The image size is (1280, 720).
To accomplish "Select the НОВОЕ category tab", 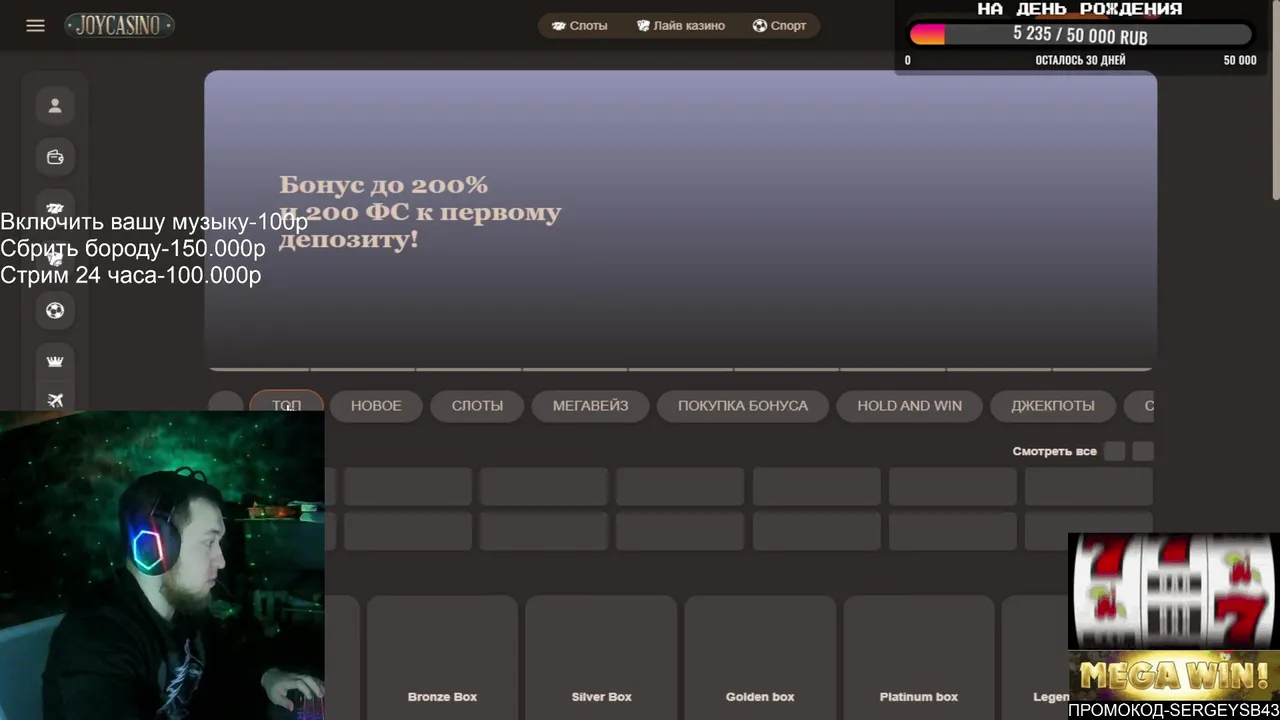I will point(376,406).
